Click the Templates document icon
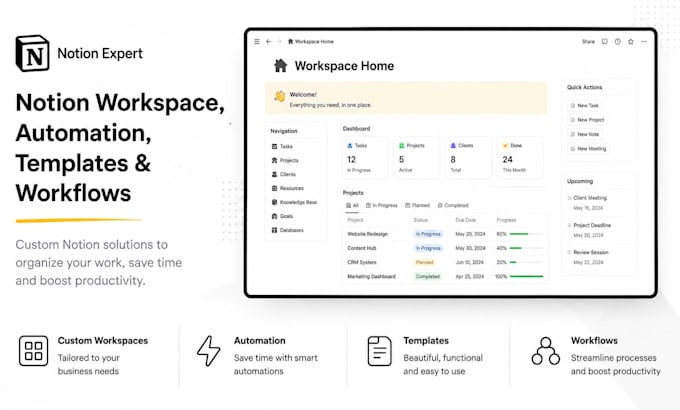This screenshot has width=680, height=410. (x=379, y=351)
